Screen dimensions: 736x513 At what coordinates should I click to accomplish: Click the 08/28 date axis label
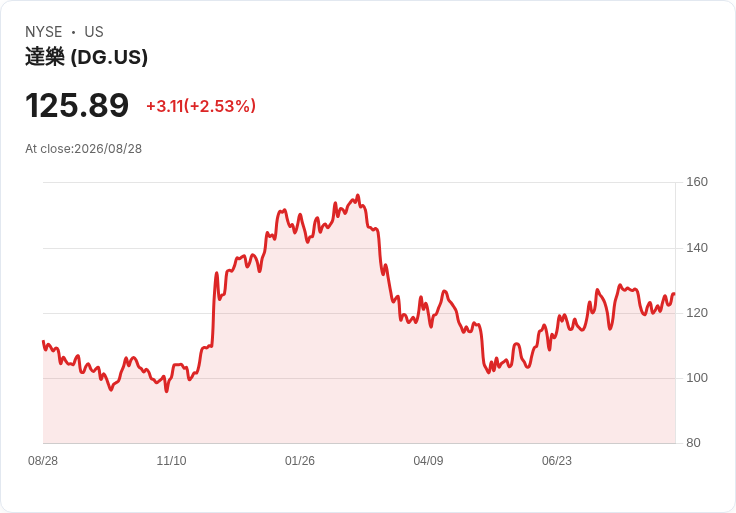click(43, 460)
